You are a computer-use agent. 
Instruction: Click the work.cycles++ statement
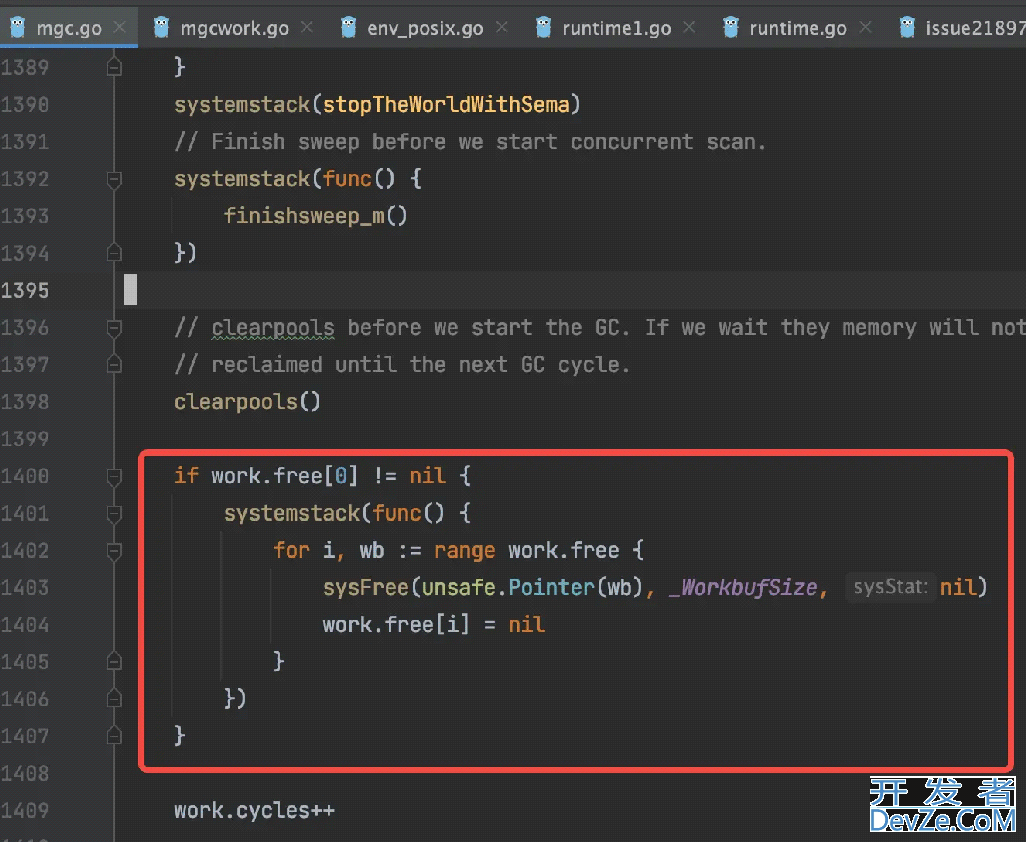pyautogui.click(x=255, y=811)
